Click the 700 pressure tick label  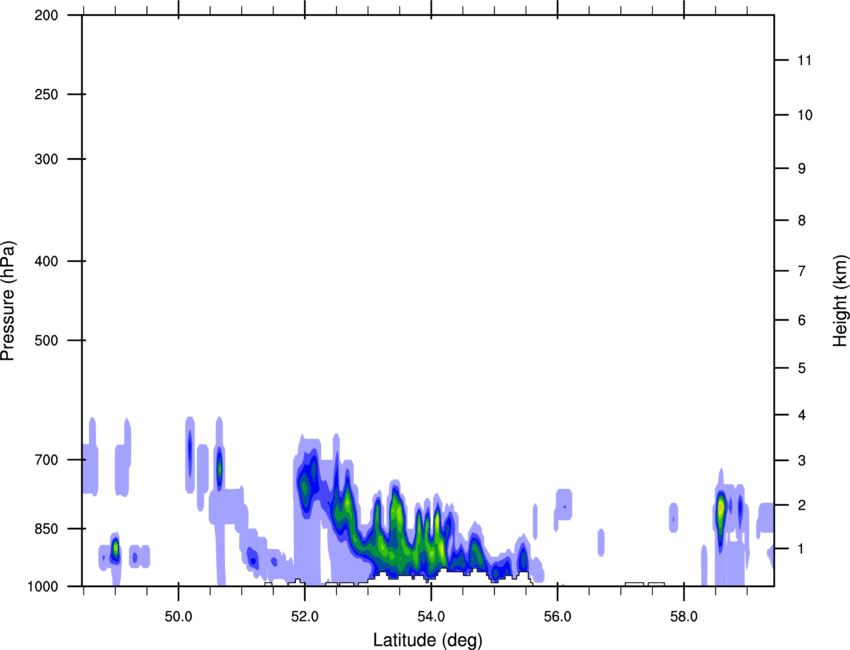[x=46, y=460]
